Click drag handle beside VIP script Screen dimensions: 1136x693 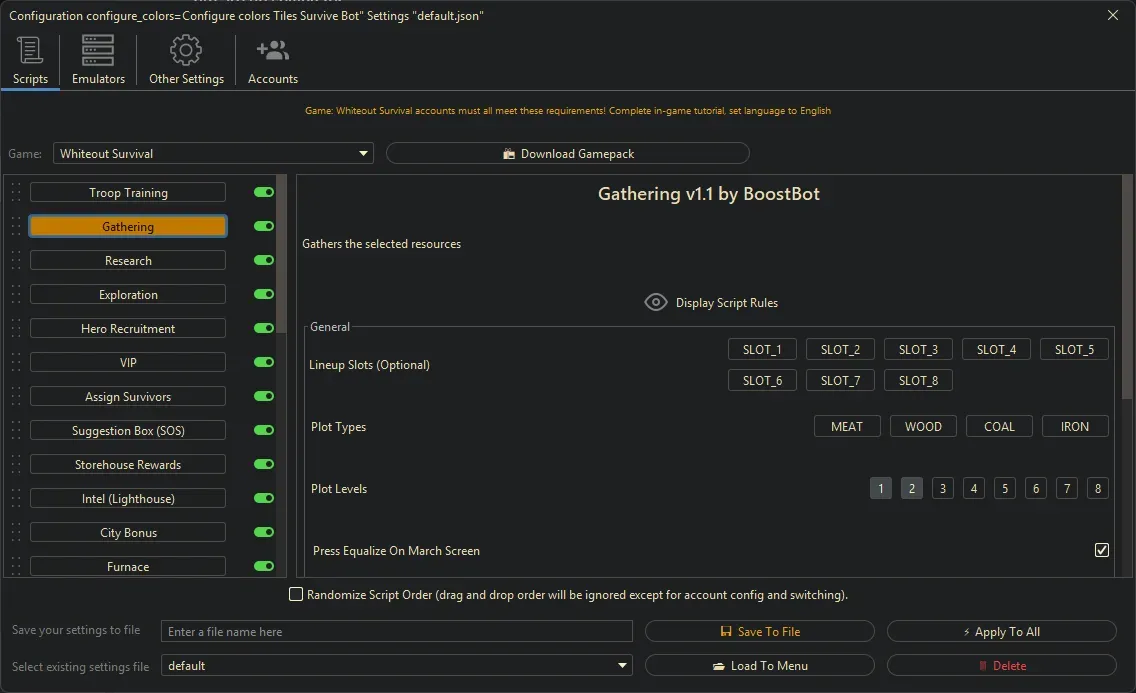click(16, 363)
